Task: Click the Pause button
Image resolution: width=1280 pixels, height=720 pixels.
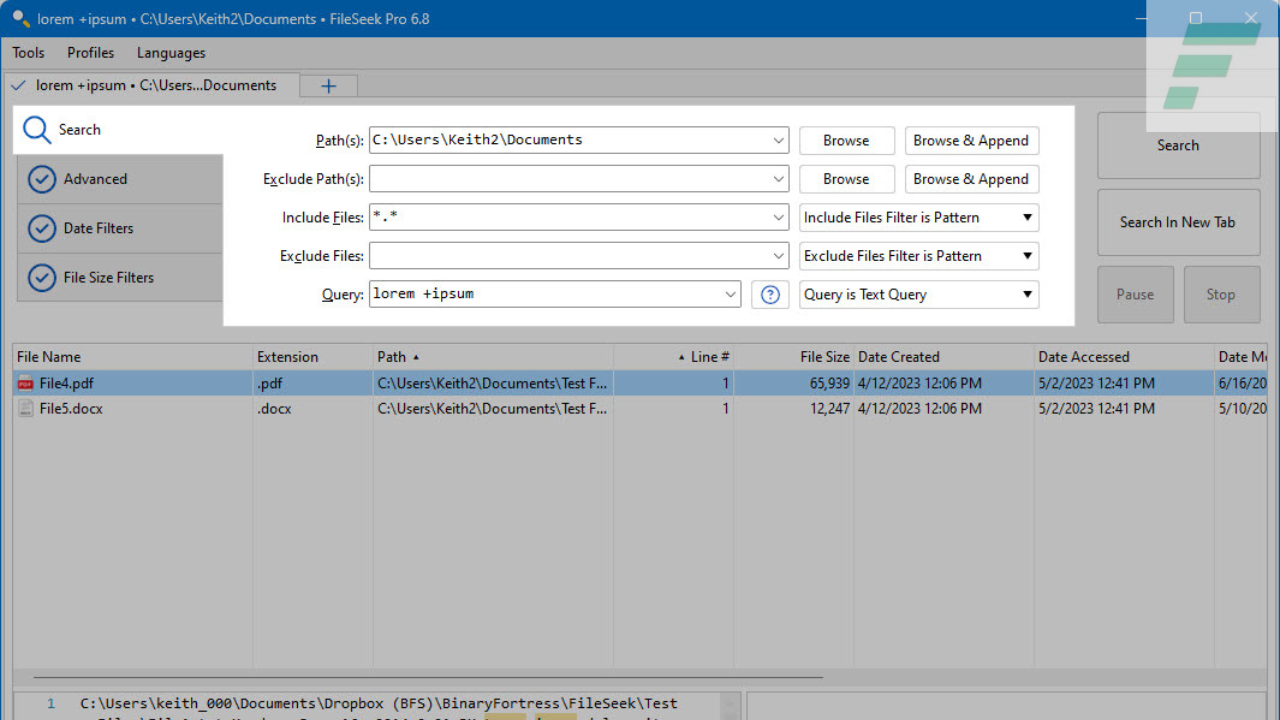Action: (1135, 294)
